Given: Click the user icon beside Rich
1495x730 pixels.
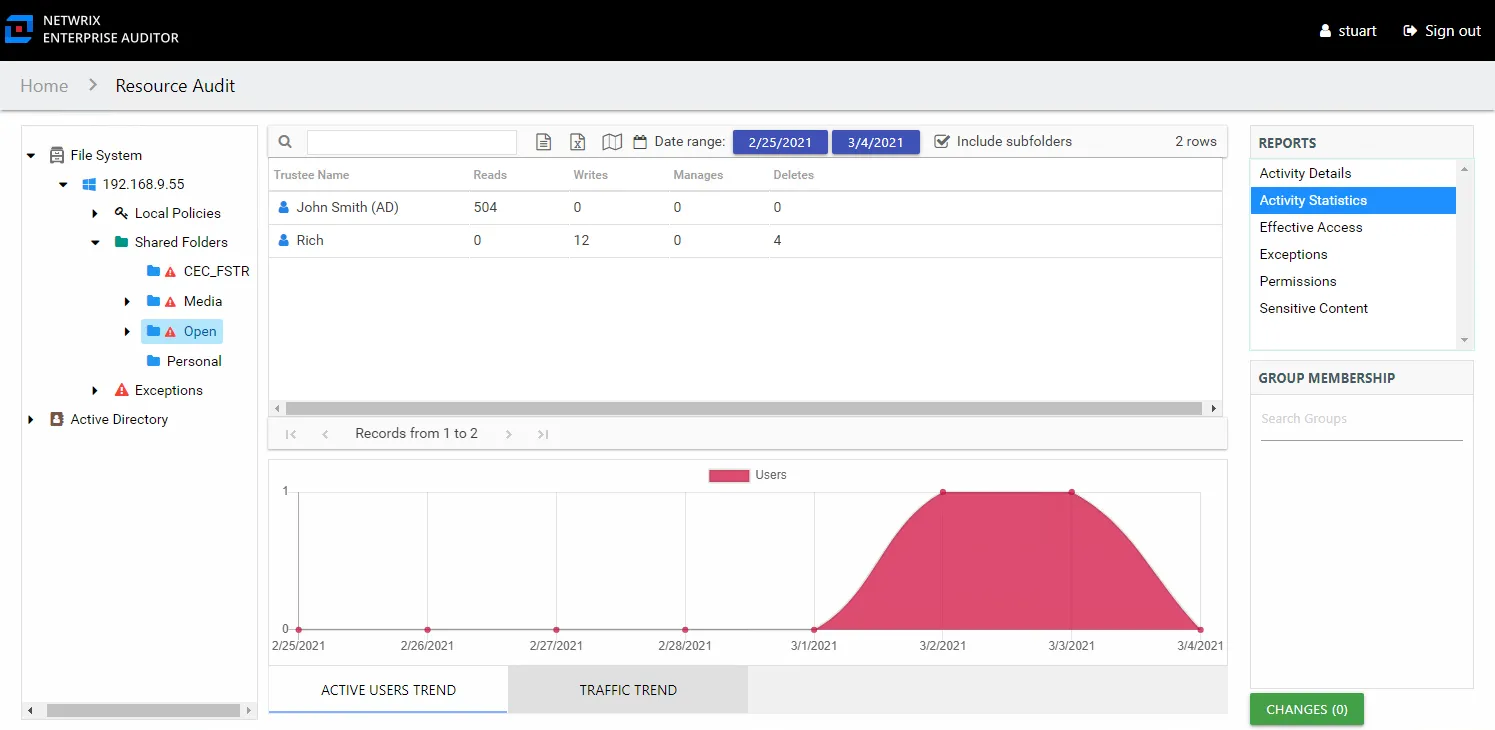Looking at the screenshot, I should tap(283, 240).
